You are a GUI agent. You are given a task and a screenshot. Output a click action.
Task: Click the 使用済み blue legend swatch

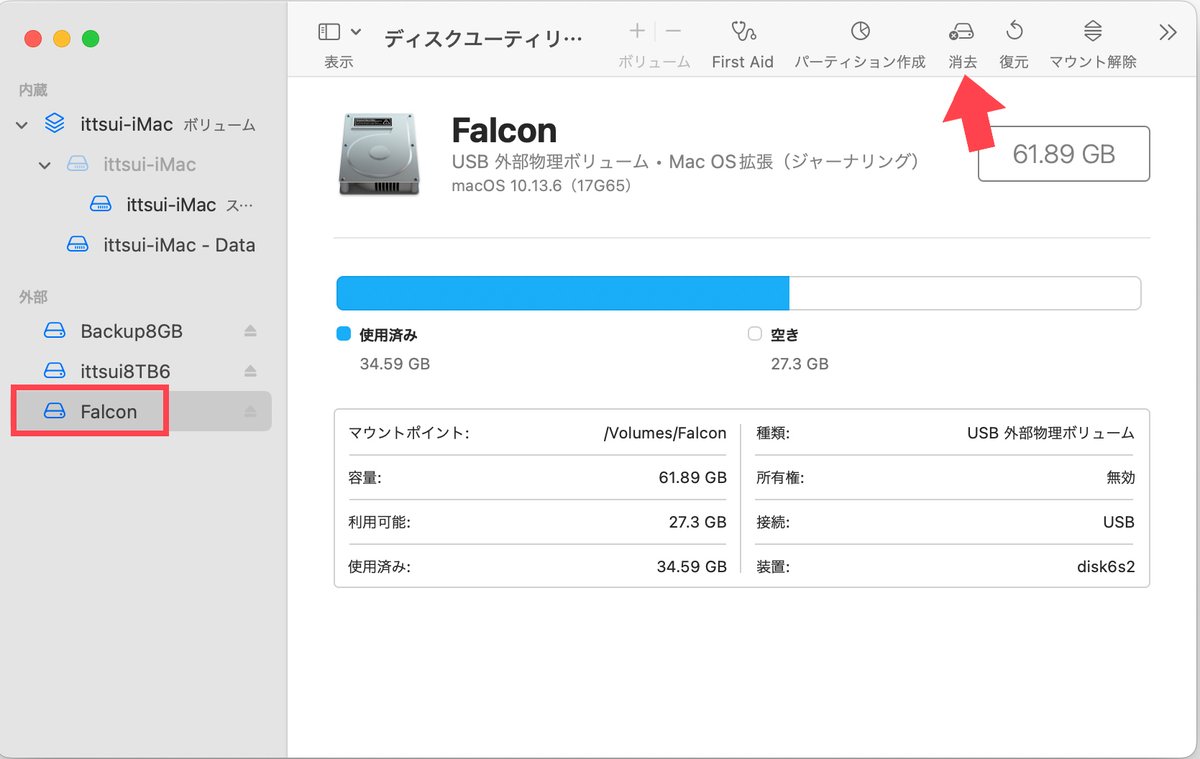tap(344, 335)
